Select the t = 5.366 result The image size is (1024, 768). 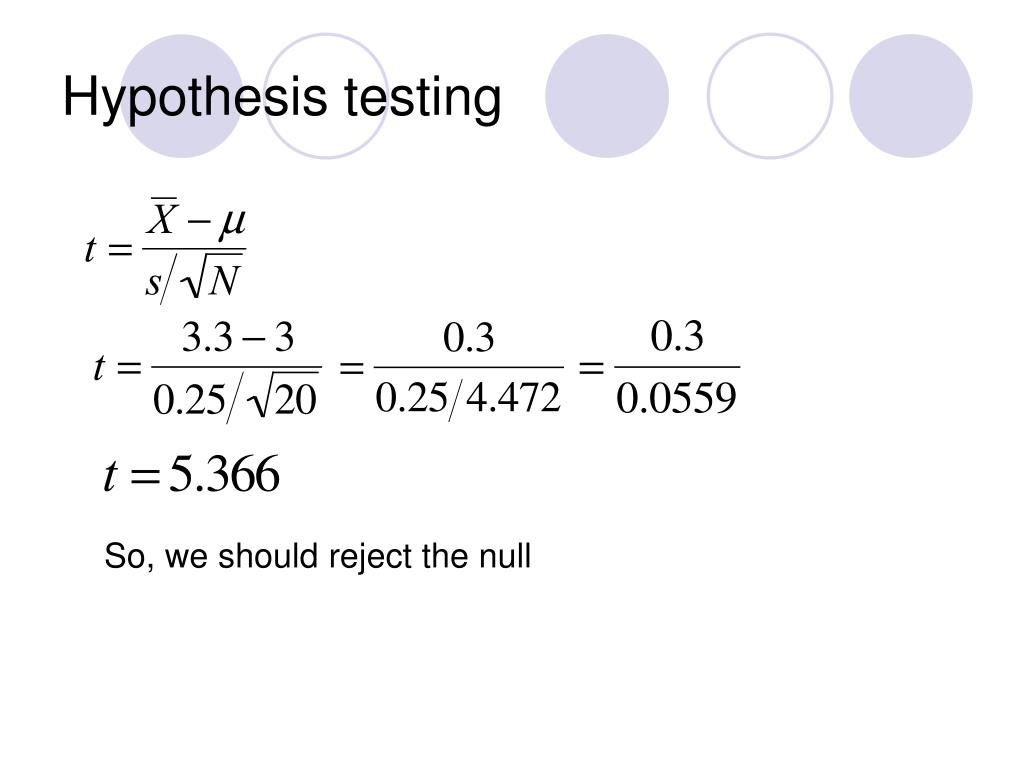tap(191, 474)
